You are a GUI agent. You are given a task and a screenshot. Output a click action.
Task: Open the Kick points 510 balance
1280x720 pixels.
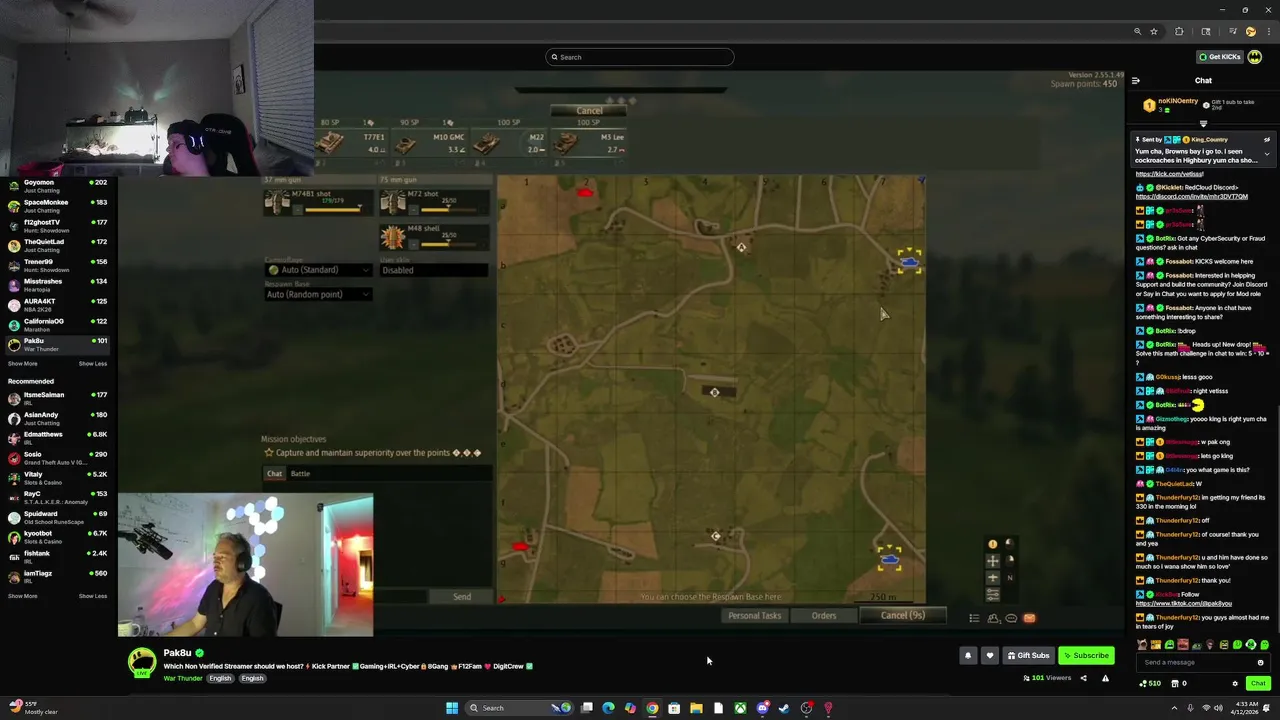point(1151,684)
